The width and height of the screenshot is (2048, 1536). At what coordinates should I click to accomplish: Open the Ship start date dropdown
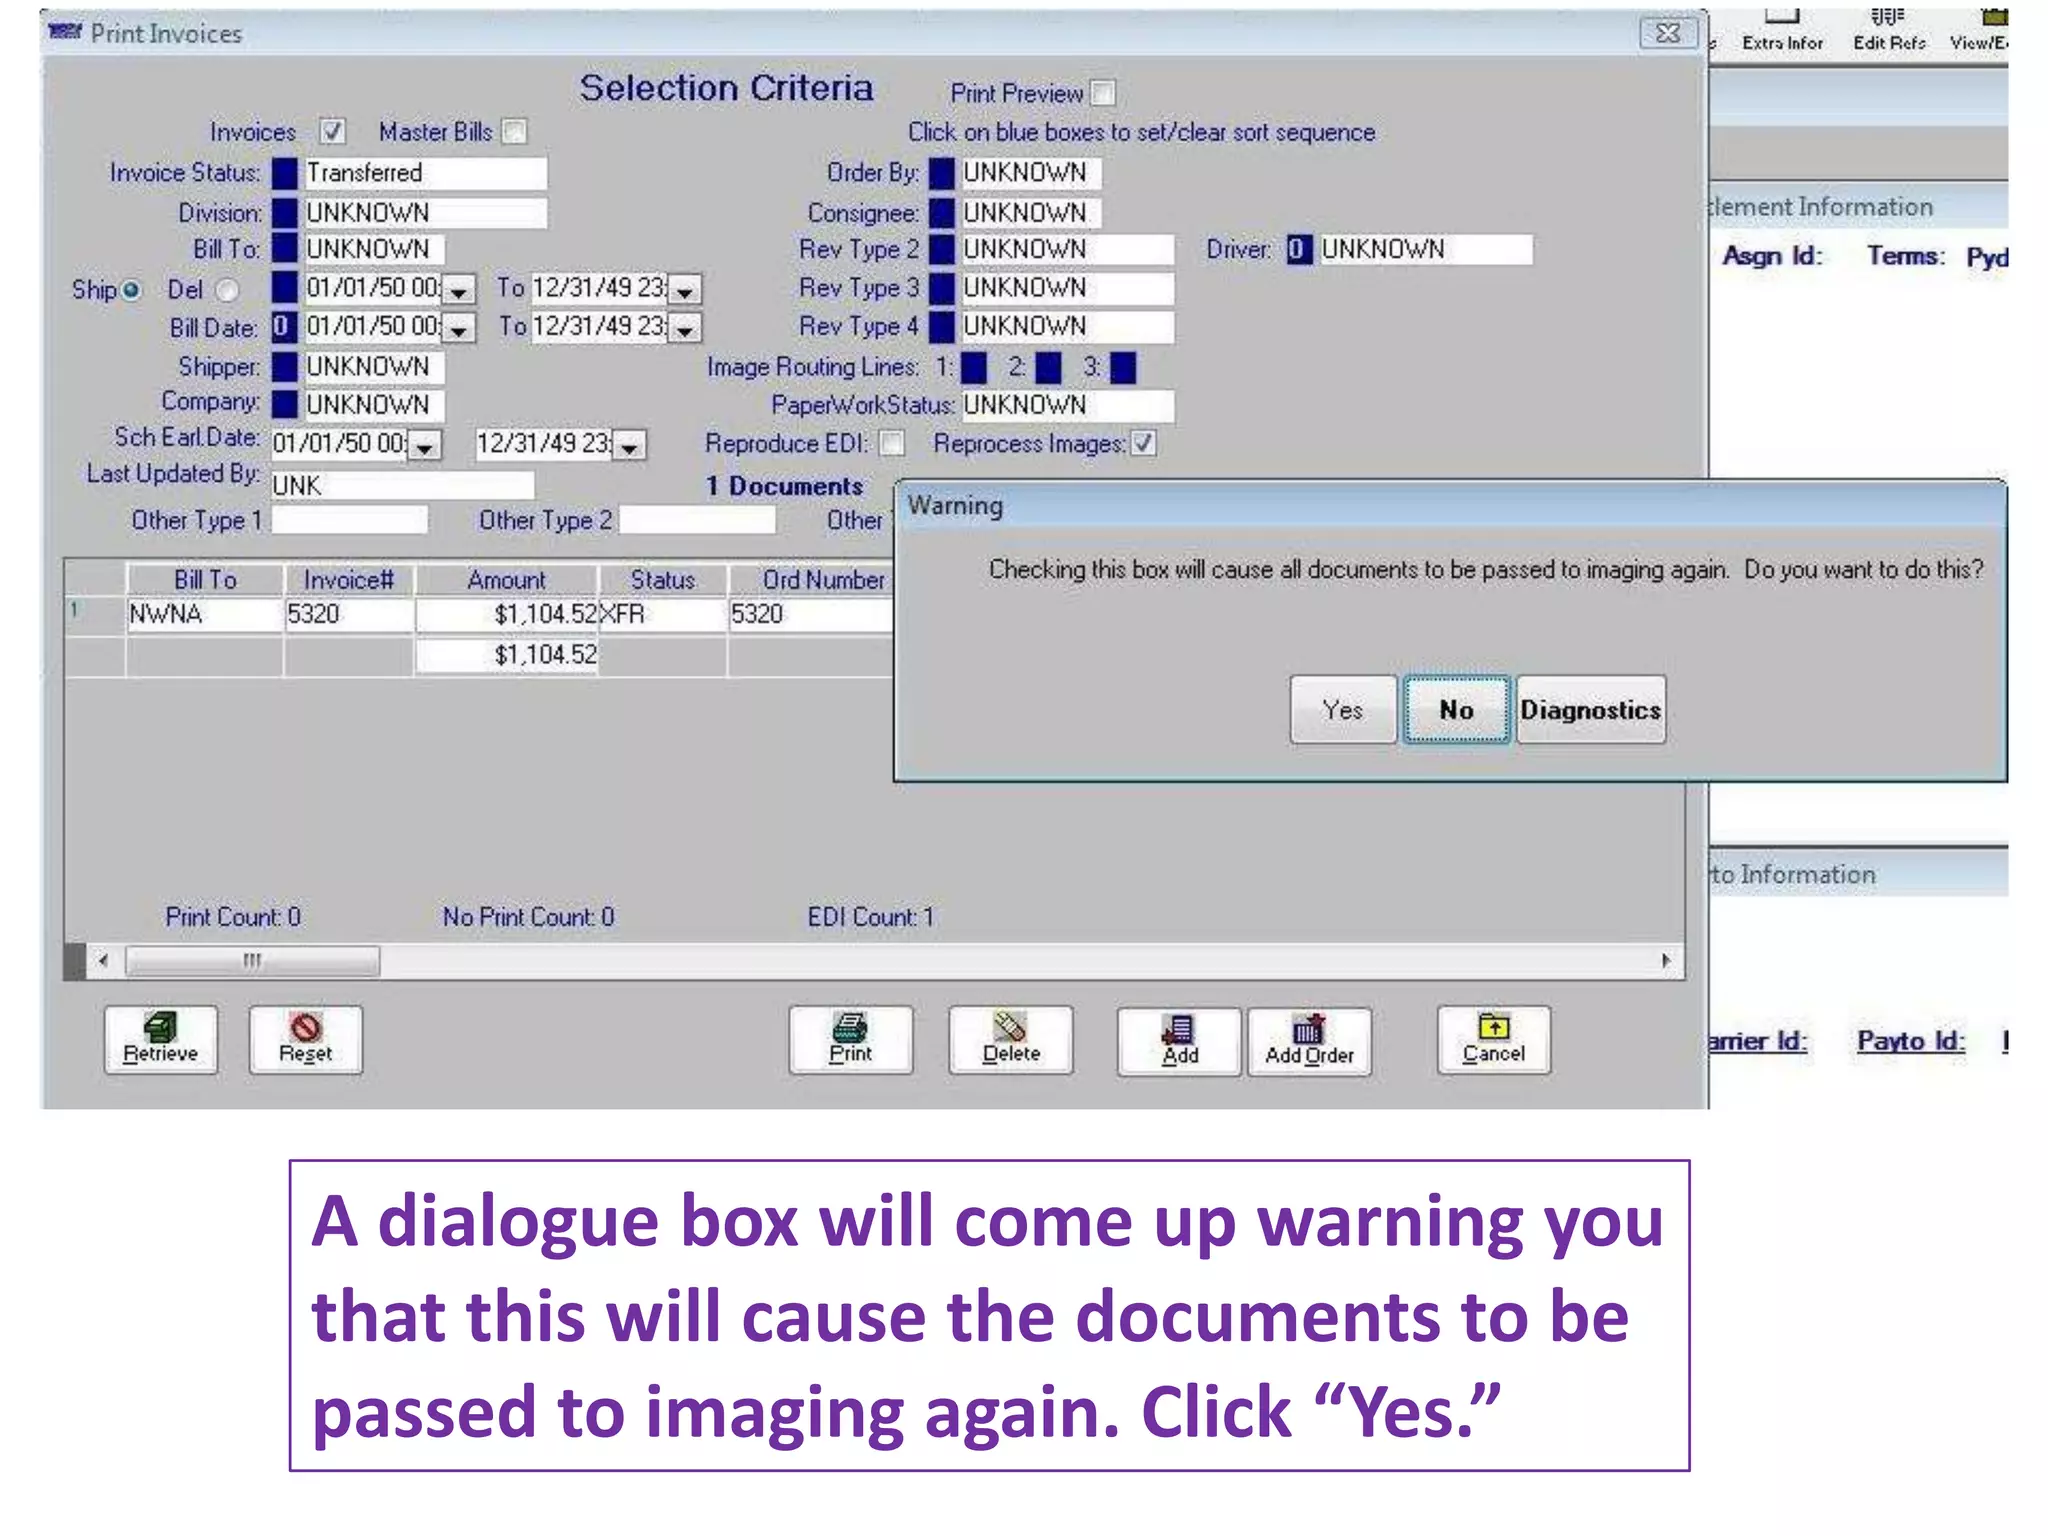(x=458, y=290)
